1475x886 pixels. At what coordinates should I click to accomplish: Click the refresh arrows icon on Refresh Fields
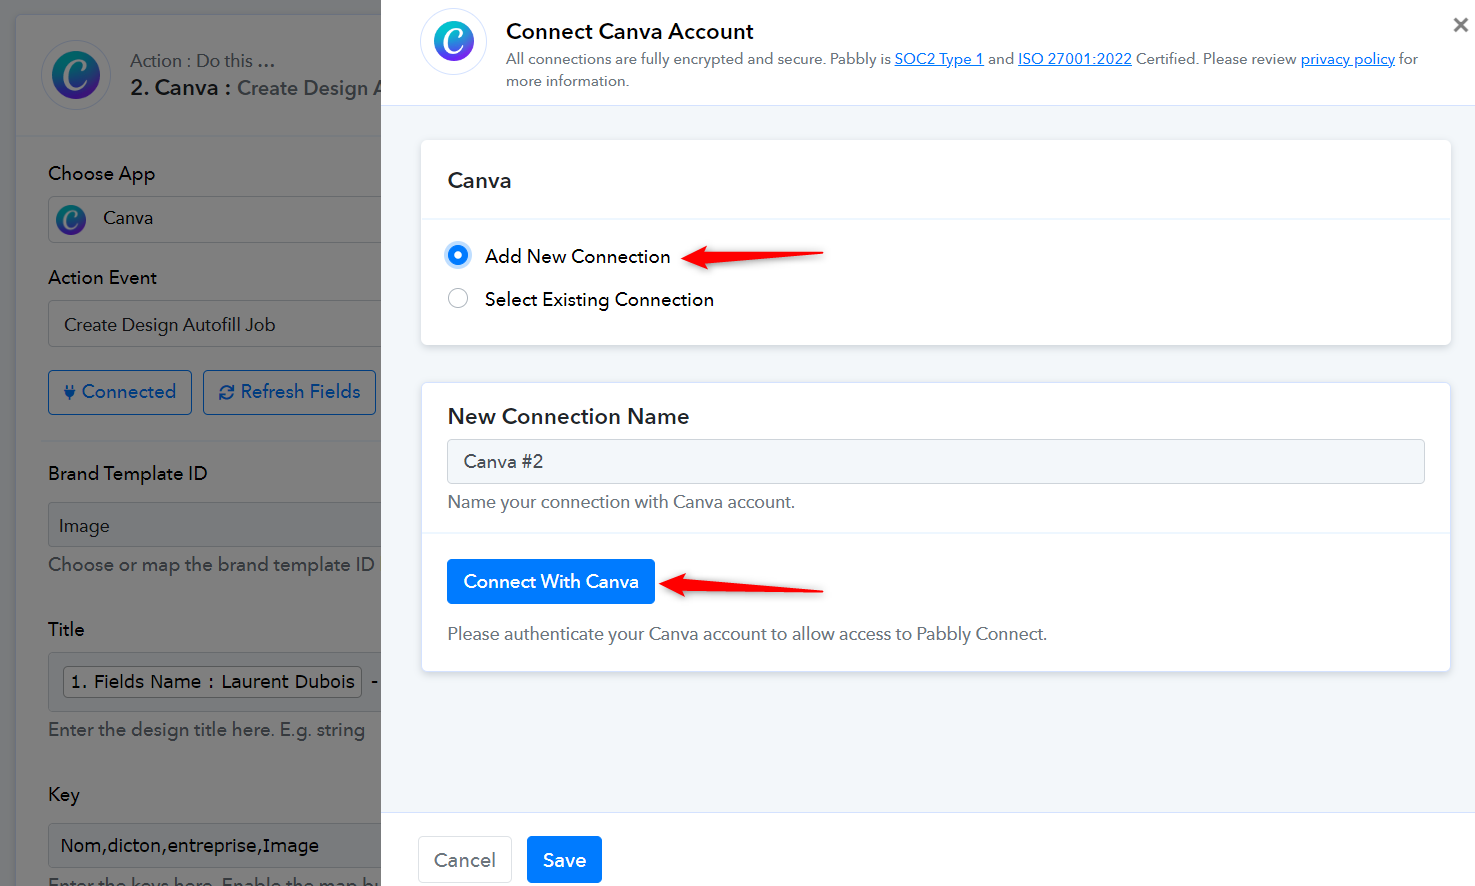click(227, 392)
